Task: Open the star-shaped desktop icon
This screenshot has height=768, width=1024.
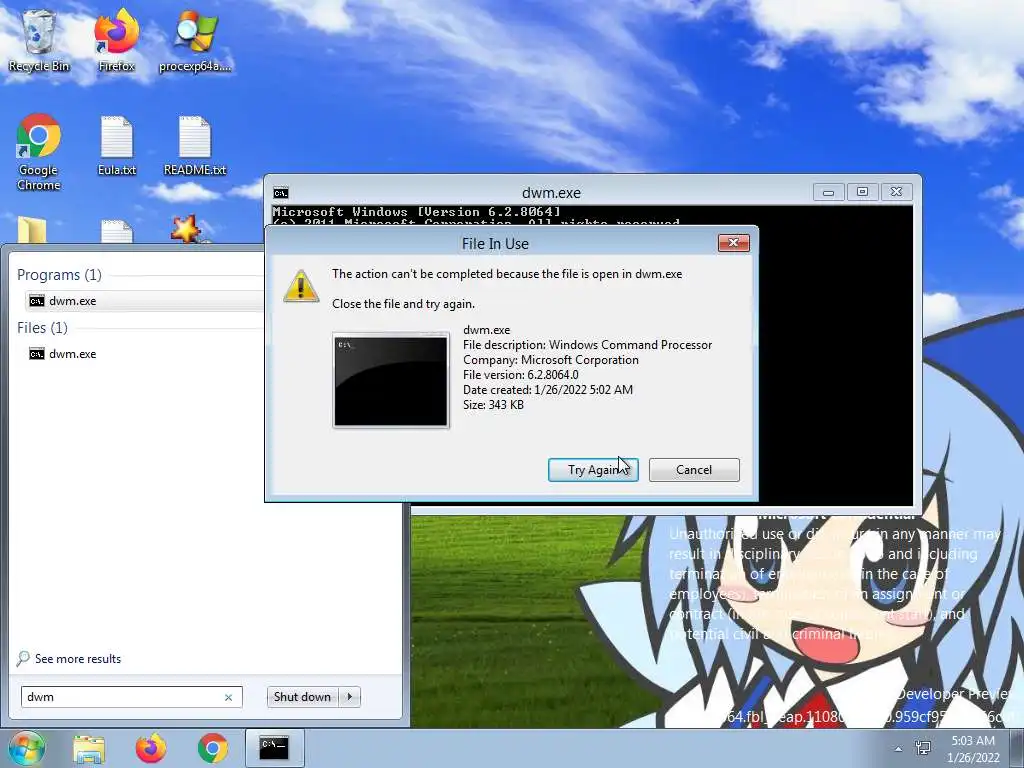Action: click(186, 229)
